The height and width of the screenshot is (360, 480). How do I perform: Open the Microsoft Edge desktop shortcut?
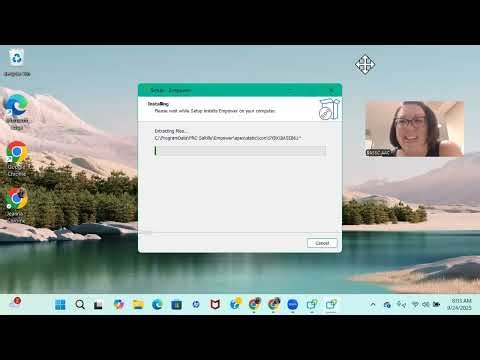[x=16, y=112]
